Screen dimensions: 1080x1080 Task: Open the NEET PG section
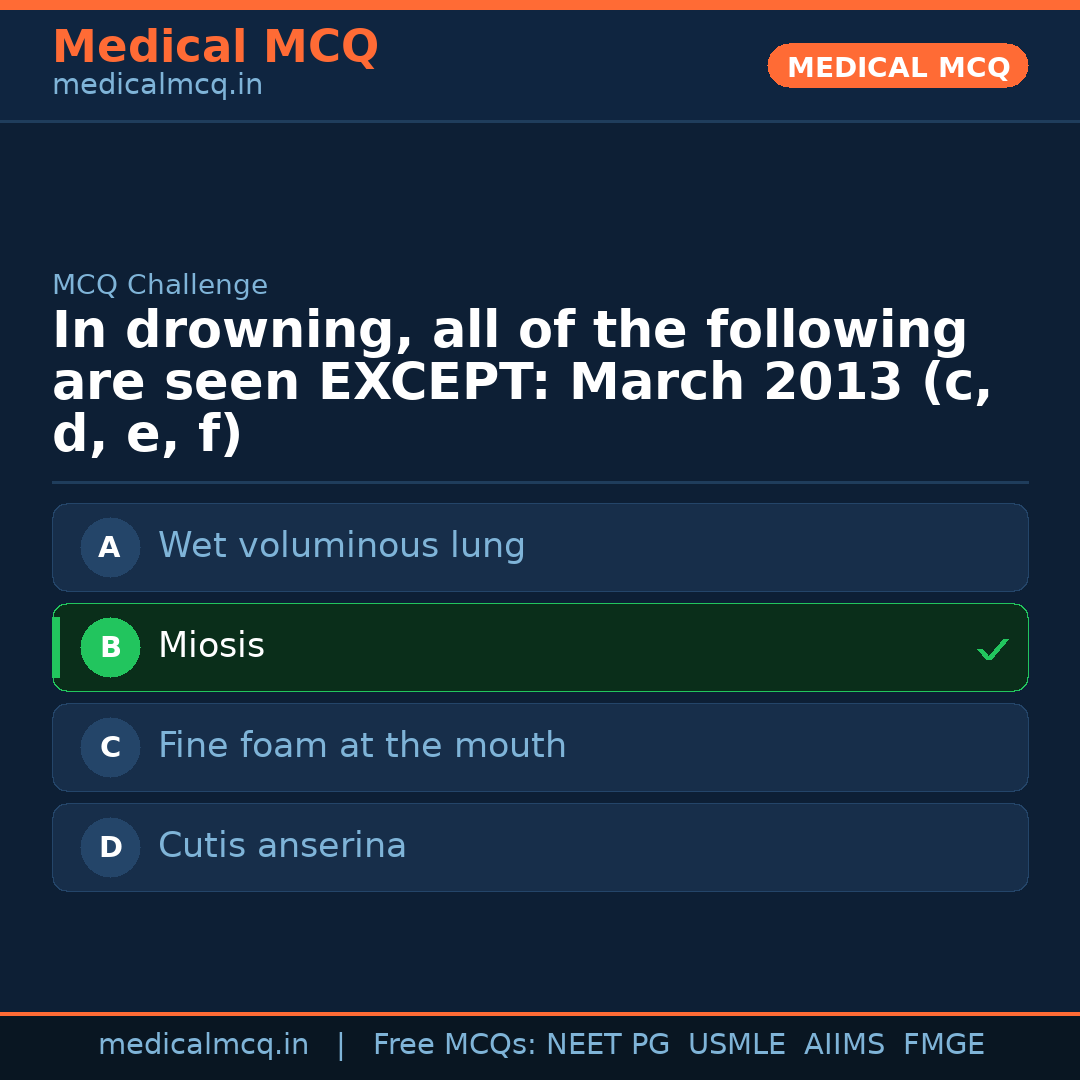(607, 1043)
